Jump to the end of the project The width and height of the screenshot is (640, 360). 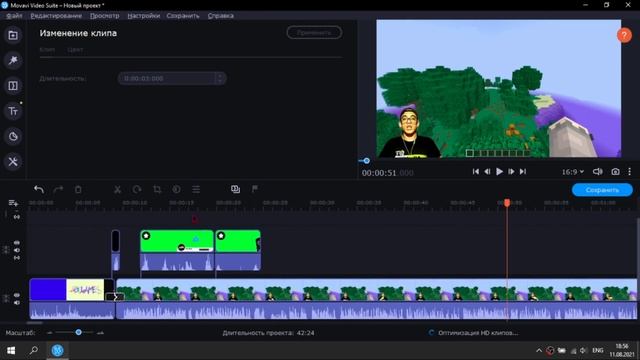point(523,172)
